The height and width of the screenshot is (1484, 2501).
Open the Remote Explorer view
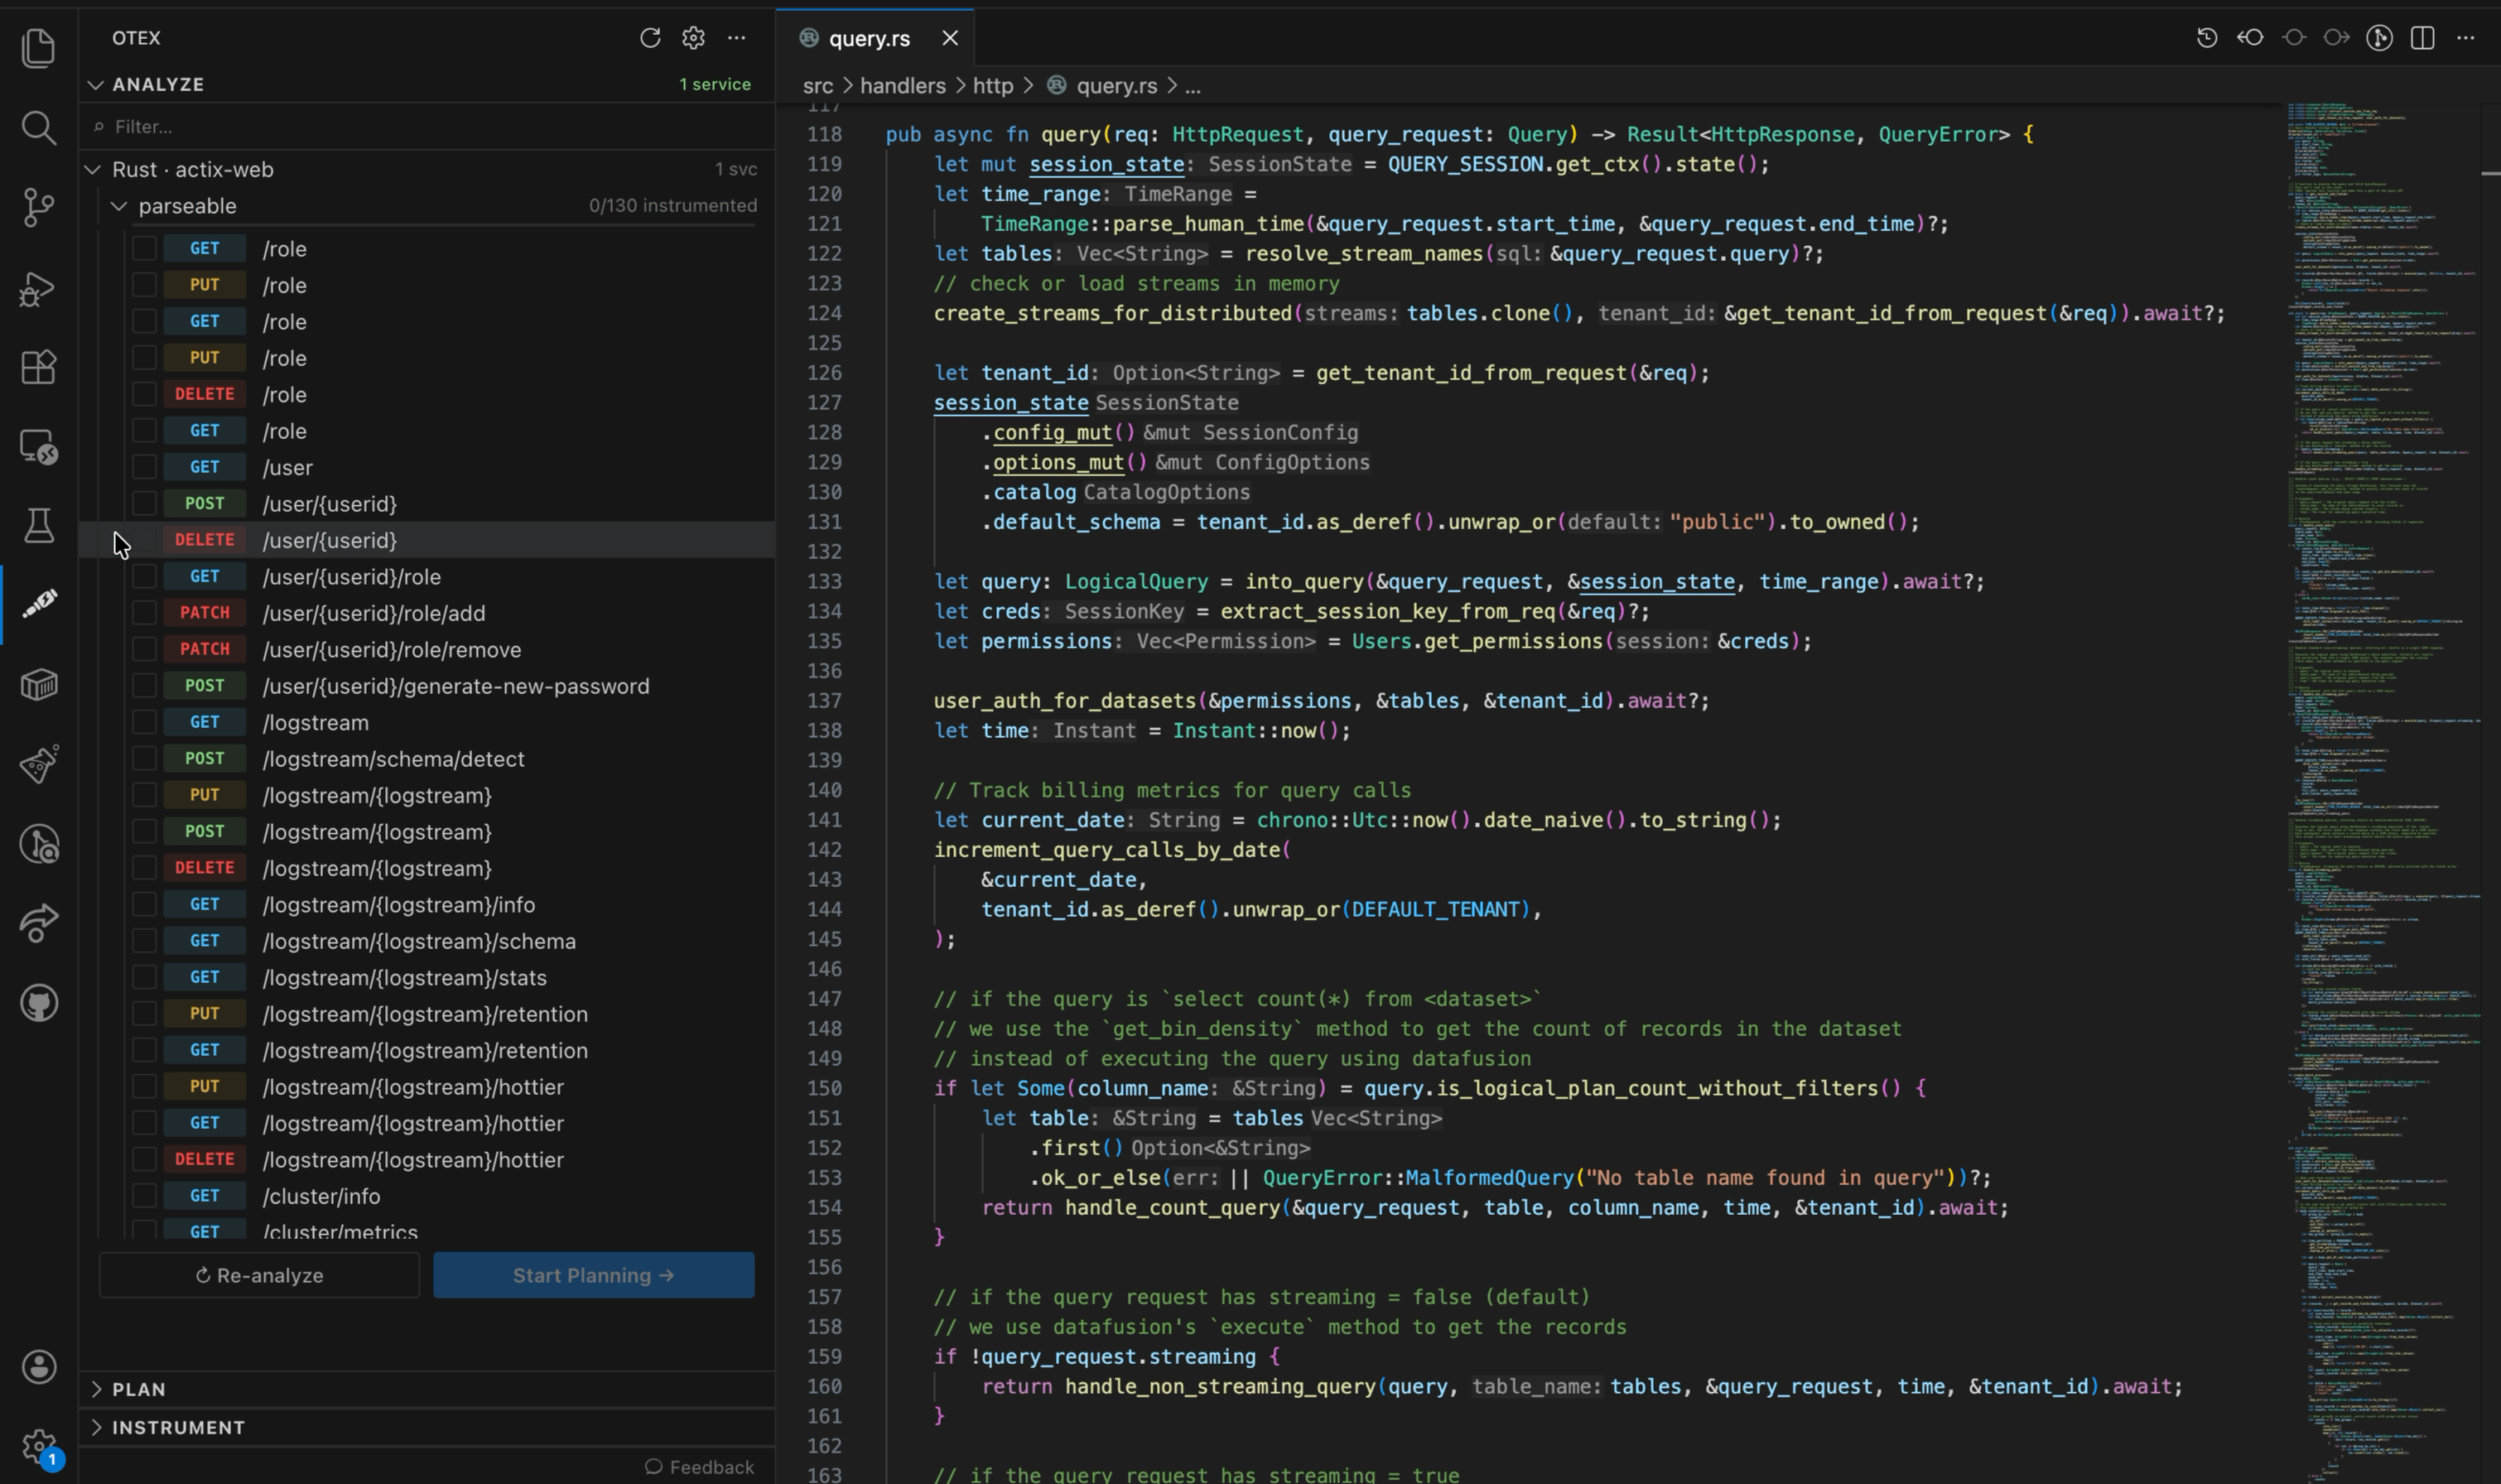tap(38, 447)
